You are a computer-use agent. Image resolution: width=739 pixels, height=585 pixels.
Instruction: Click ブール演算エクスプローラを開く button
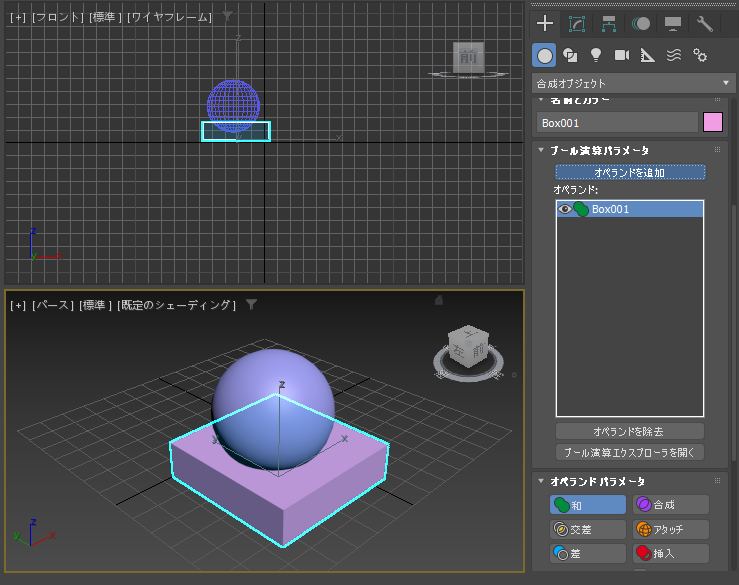tap(630, 453)
